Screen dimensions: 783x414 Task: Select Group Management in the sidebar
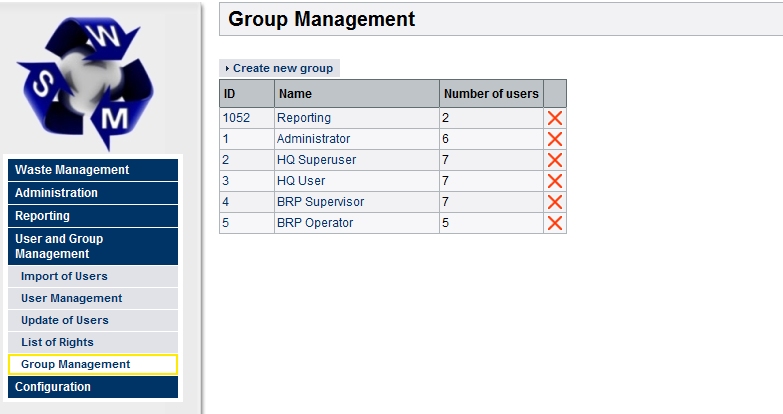(x=75, y=364)
